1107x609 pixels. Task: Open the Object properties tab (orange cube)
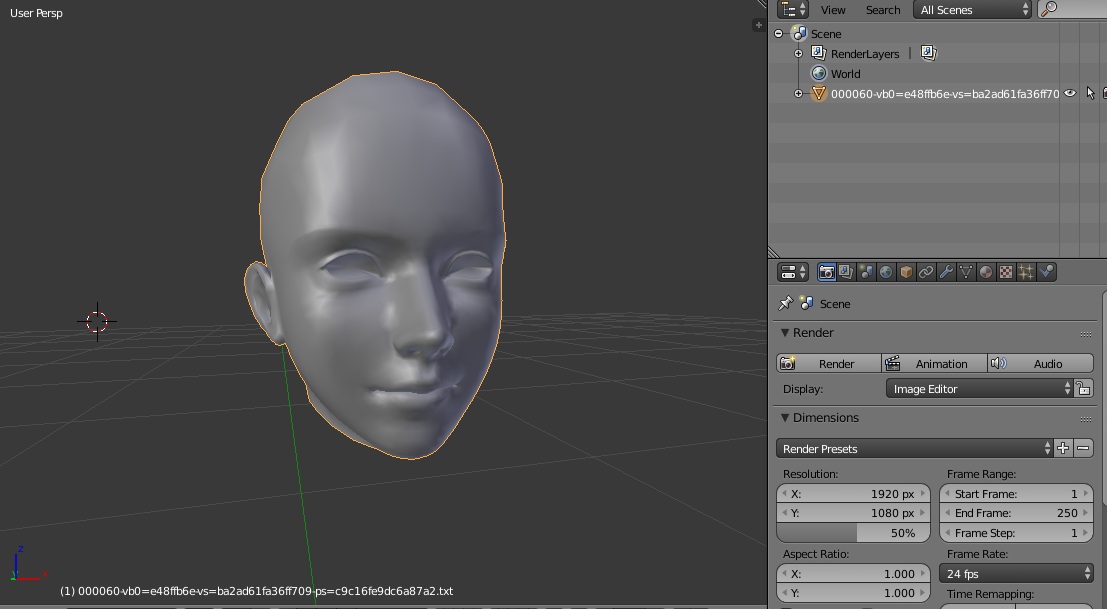tap(906, 272)
